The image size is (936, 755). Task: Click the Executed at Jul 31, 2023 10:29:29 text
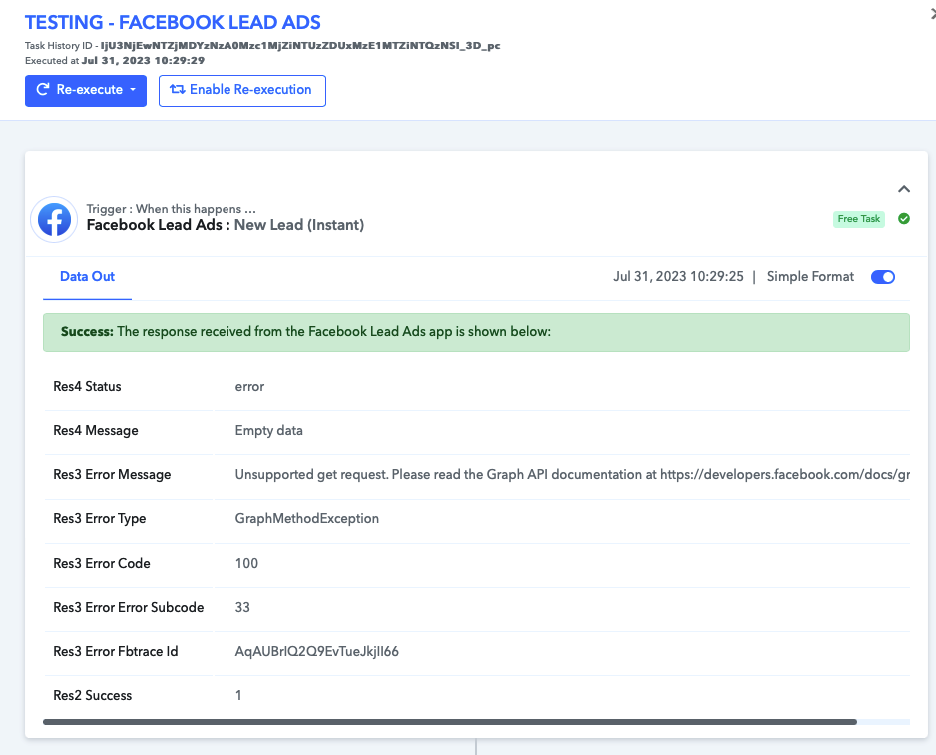115,60
